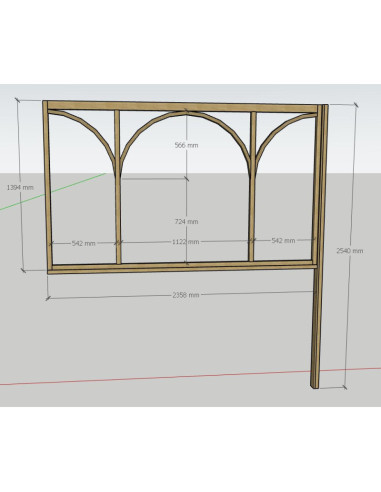
Task: Select the 566 mm arch height dimension
Action: click(x=186, y=145)
